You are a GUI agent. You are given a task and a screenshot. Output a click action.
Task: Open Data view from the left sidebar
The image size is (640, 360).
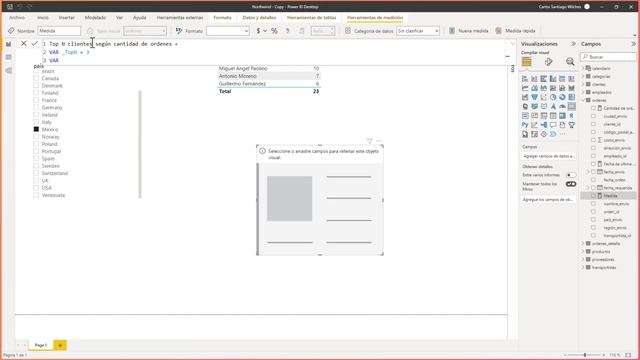(9, 57)
